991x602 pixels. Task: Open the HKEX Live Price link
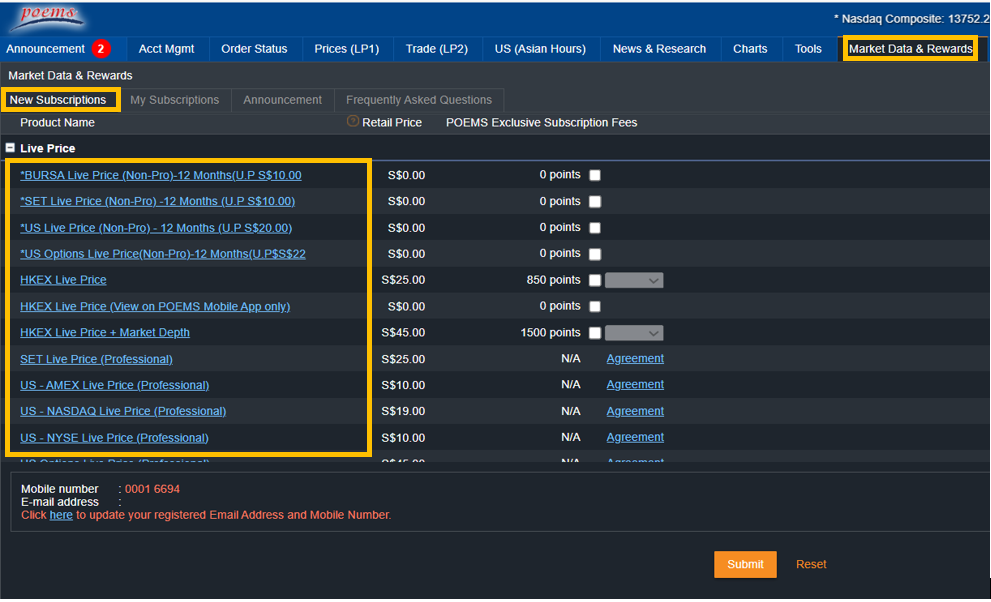tap(63, 280)
